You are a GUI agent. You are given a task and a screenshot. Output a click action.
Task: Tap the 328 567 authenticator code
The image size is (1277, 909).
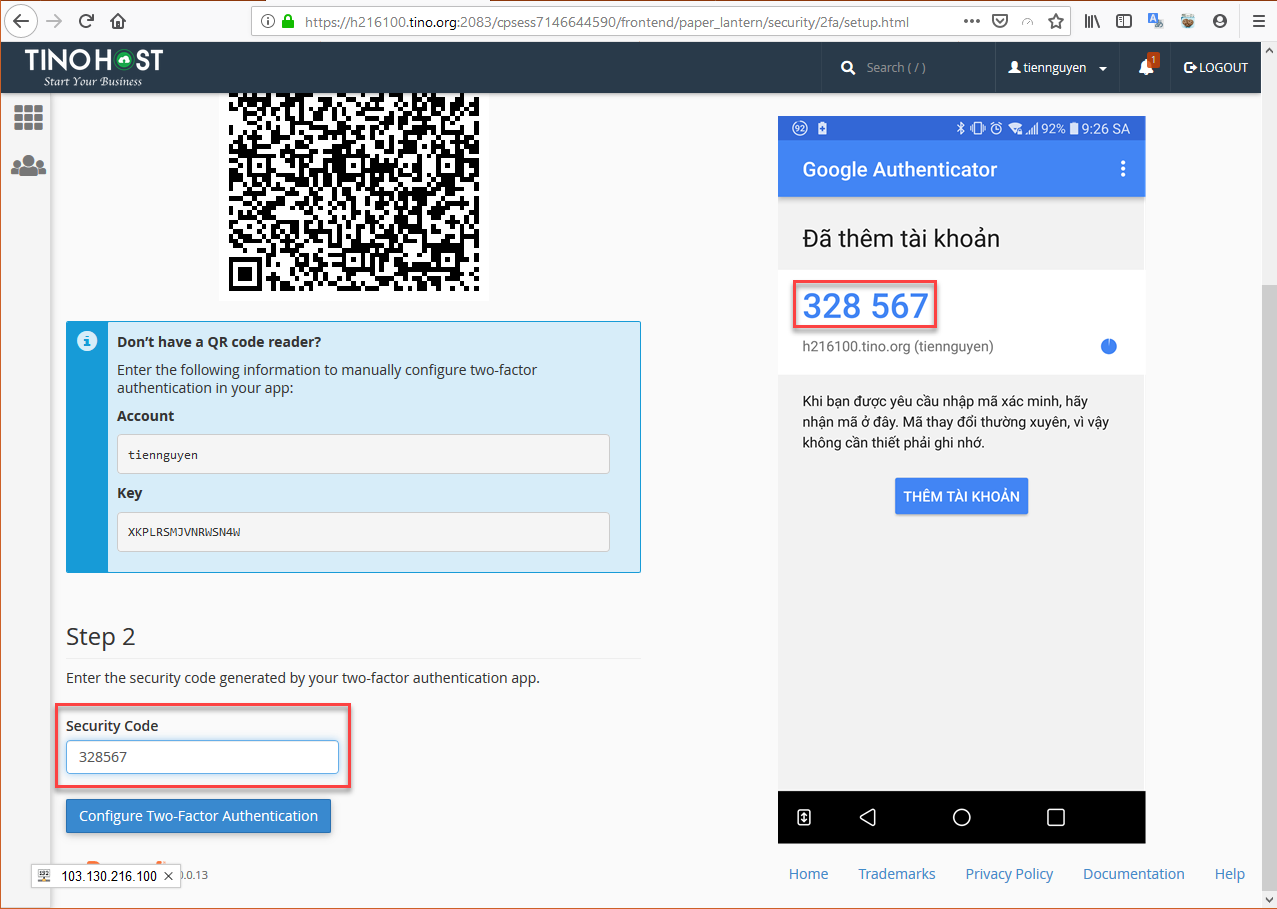tap(865, 306)
